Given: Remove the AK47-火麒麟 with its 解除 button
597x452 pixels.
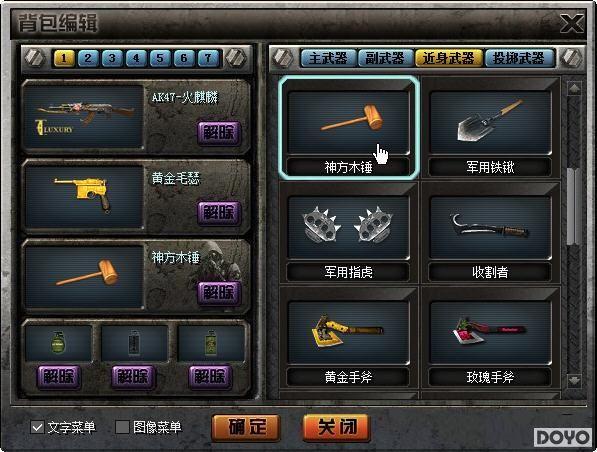Looking at the screenshot, I should coord(219,133).
